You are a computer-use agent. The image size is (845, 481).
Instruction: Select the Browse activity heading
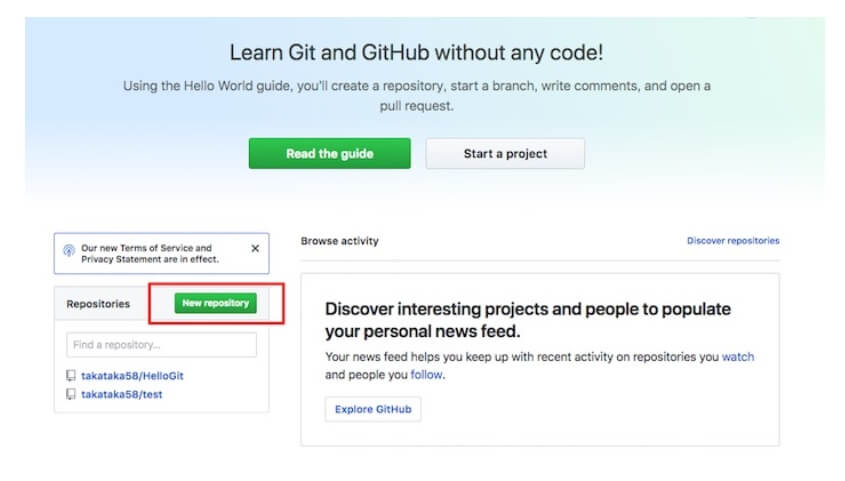(x=339, y=241)
